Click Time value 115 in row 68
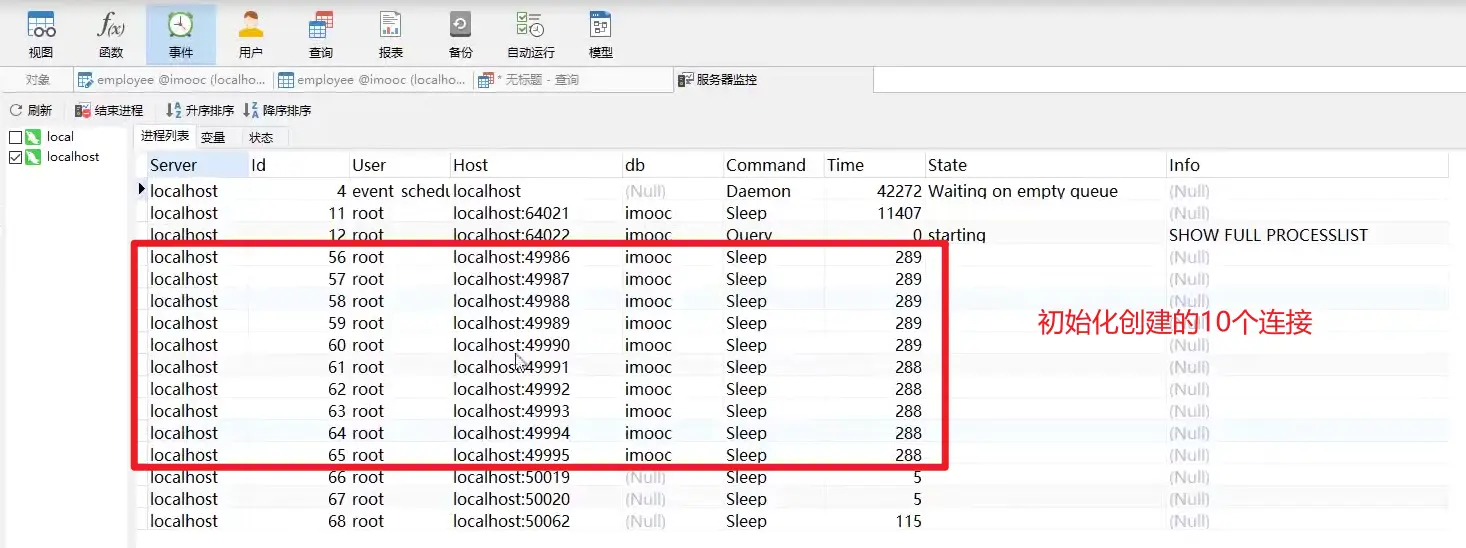The width and height of the screenshot is (1466, 548). 908,521
